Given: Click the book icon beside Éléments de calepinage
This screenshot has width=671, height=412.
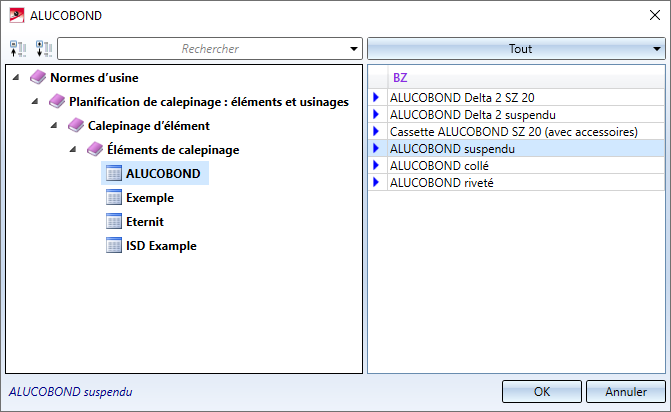Looking at the screenshot, I should [x=95, y=149].
